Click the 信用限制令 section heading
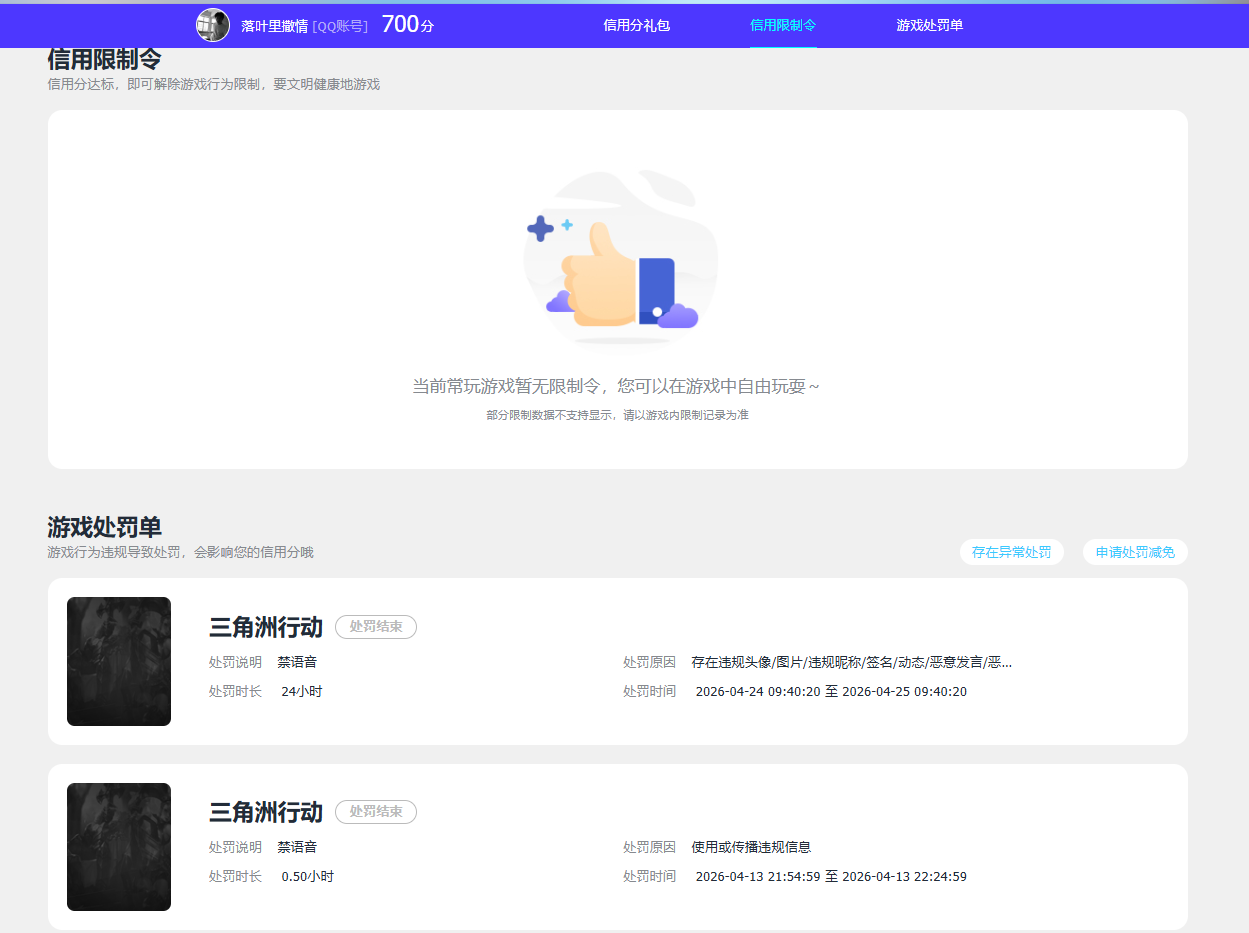This screenshot has width=1249, height=933. coord(104,59)
